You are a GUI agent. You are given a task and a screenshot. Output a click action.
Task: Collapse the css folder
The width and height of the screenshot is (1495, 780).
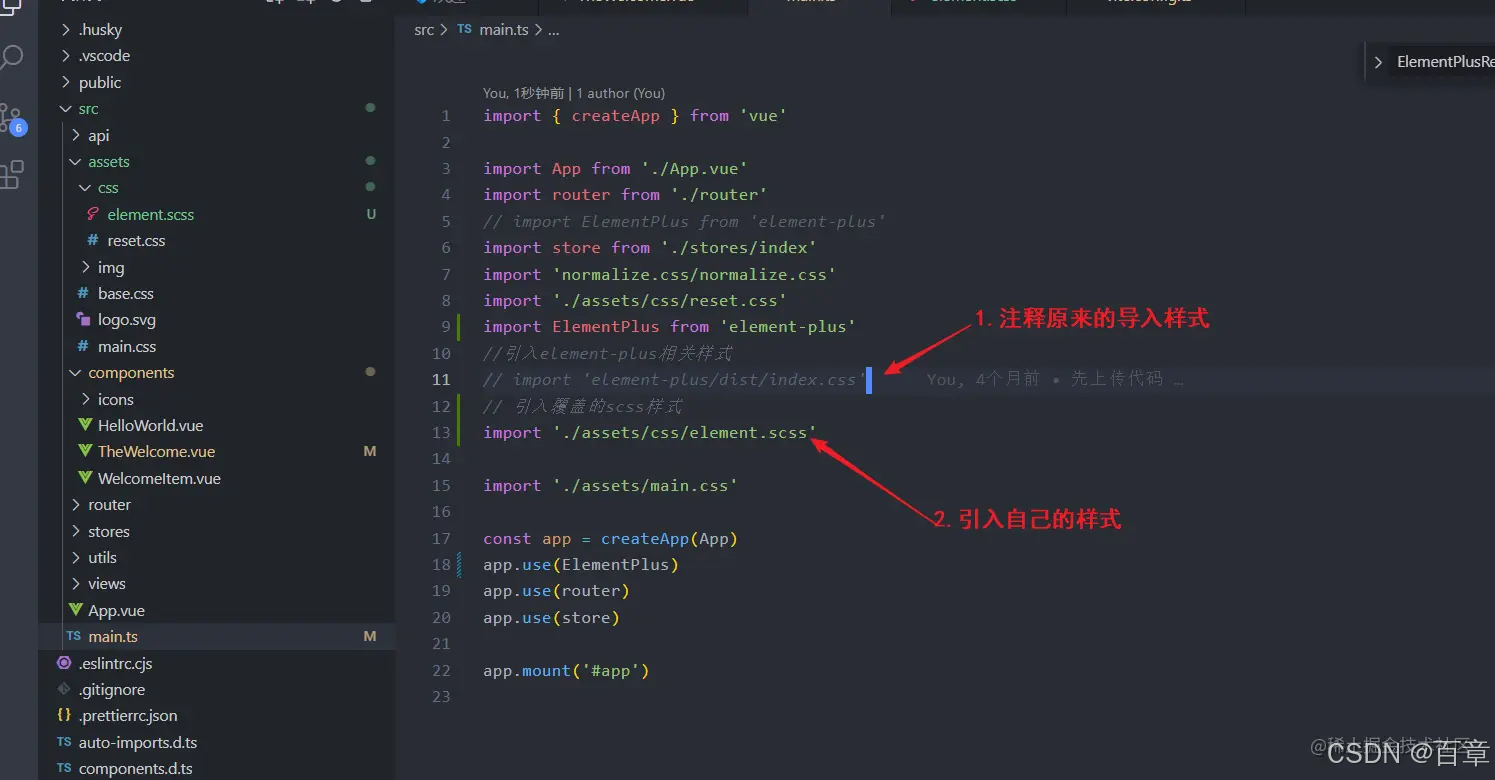click(86, 188)
